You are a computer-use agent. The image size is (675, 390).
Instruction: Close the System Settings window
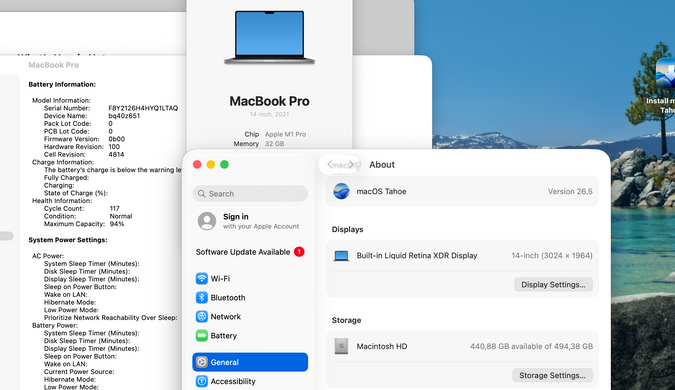197,164
